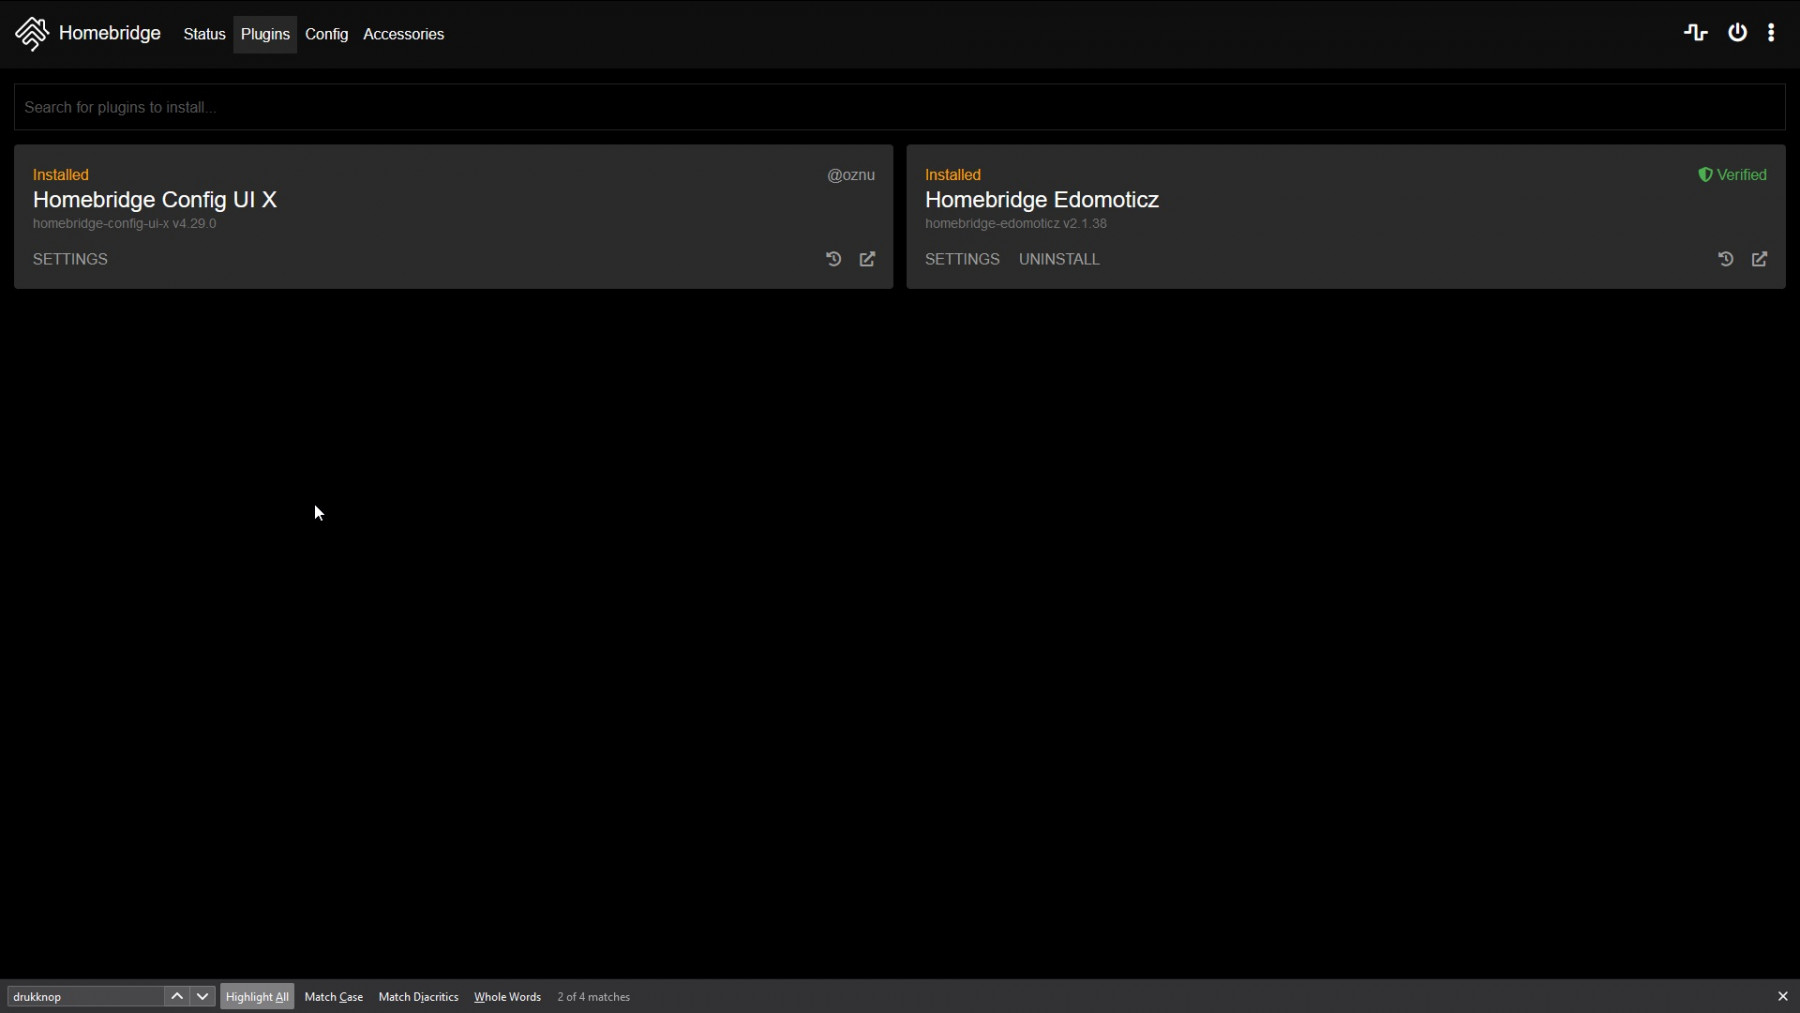Screen dimensions: 1800x1013
Task: Open version history for Config UI X
Action: pos(833,259)
